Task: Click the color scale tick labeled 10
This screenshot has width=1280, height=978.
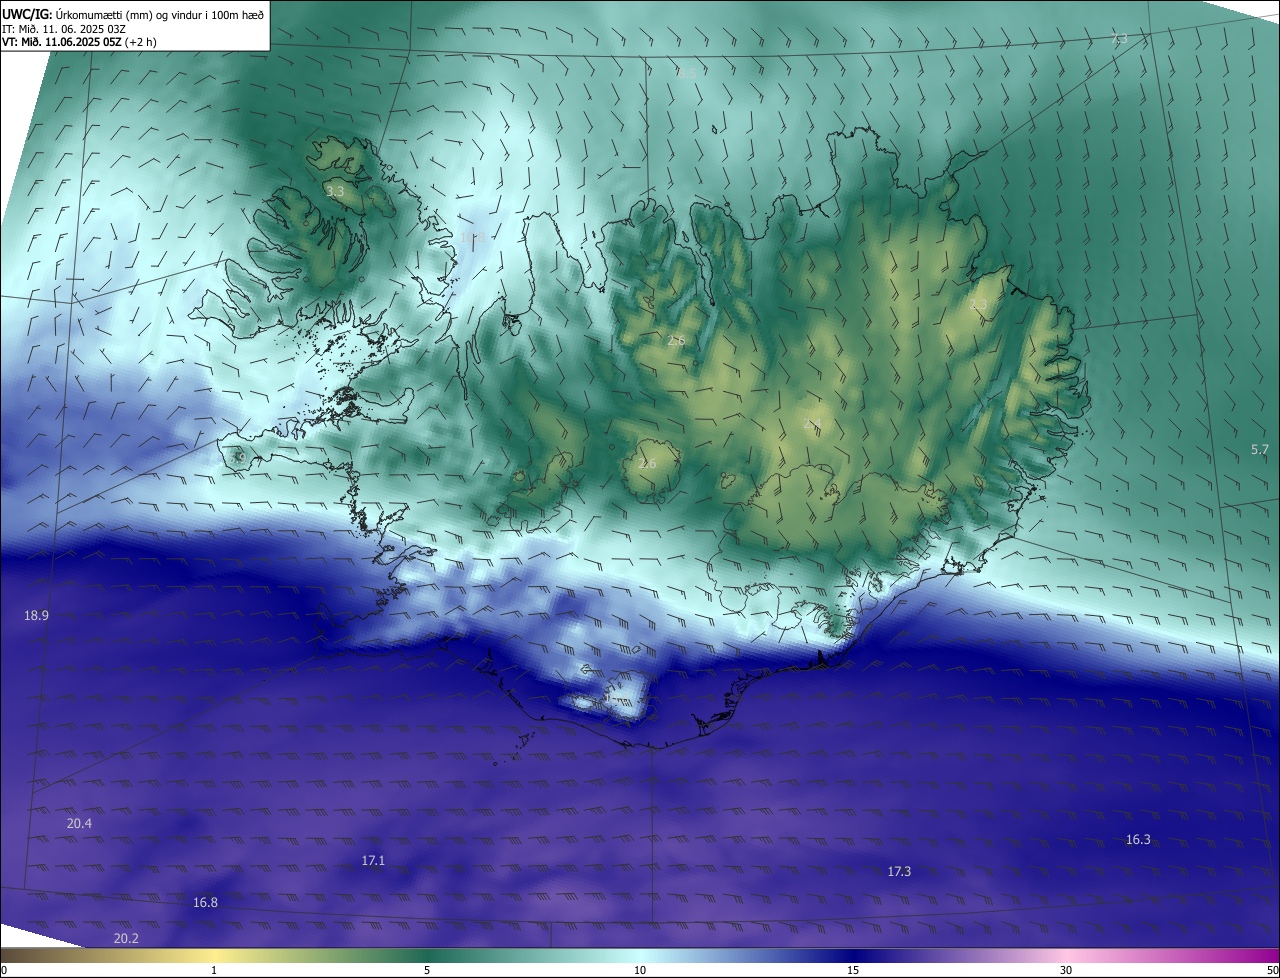Action: pos(640,970)
